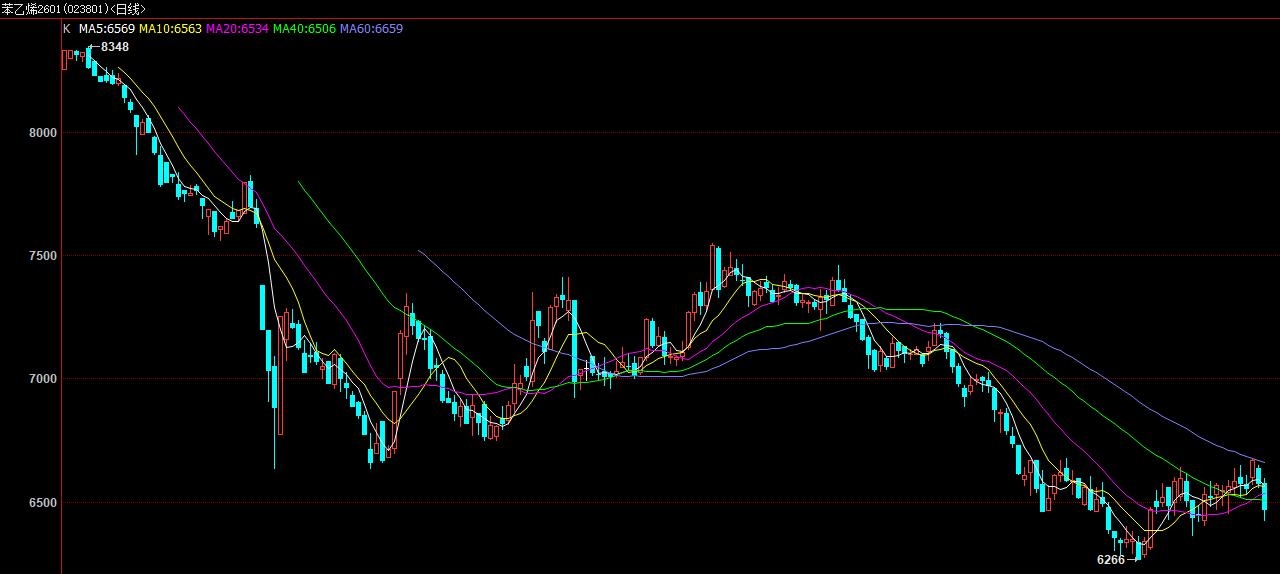Click the candle at the 8348 high
Image resolution: width=1280 pixels, height=574 pixels.
tap(89, 57)
